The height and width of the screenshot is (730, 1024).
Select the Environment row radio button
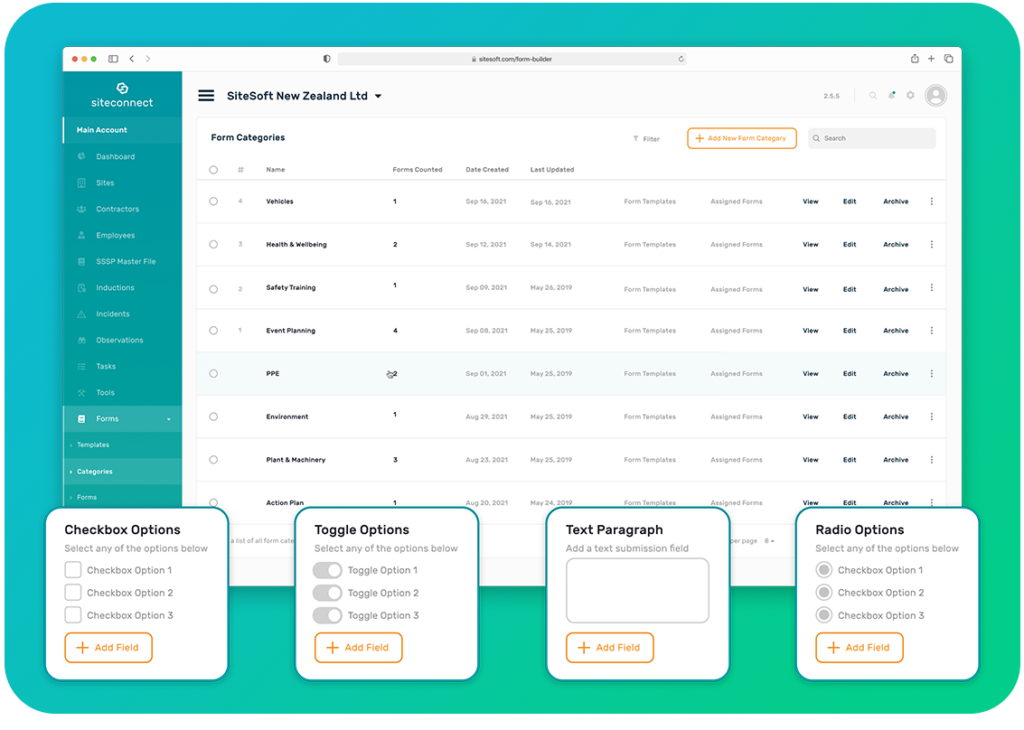(214, 417)
